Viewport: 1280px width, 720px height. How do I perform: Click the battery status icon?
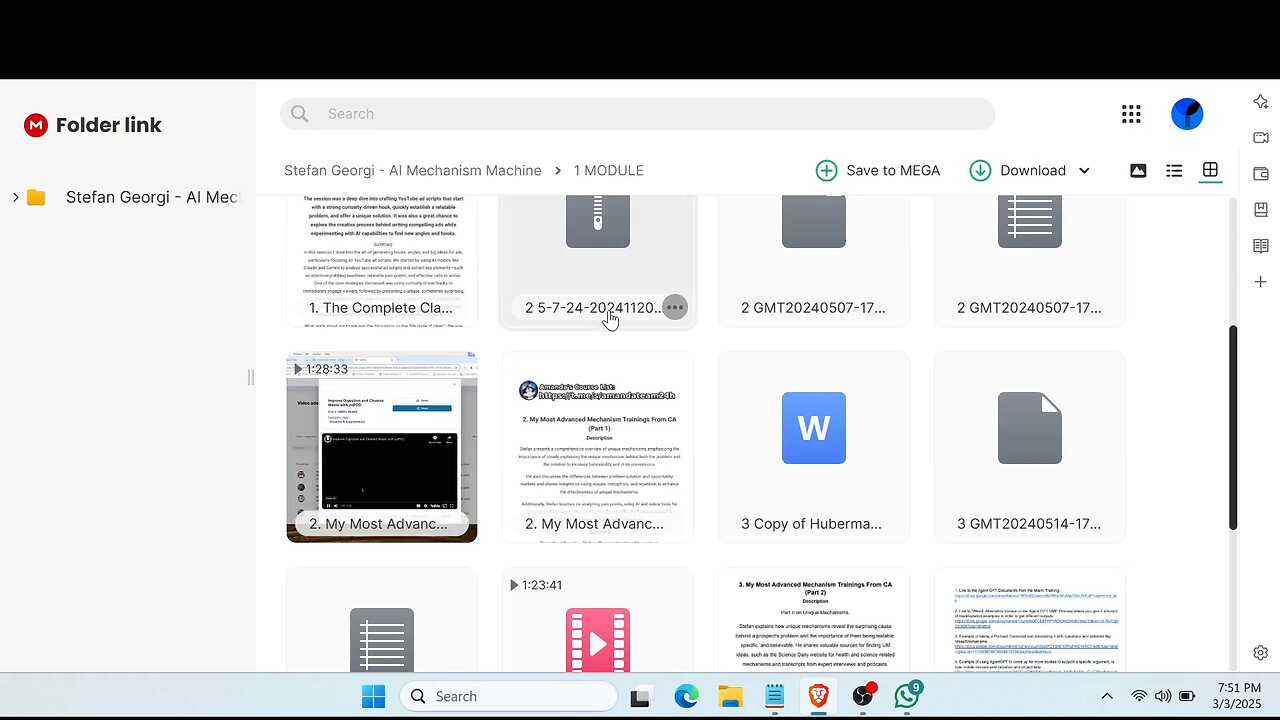pyautogui.click(x=1187, y=696)
